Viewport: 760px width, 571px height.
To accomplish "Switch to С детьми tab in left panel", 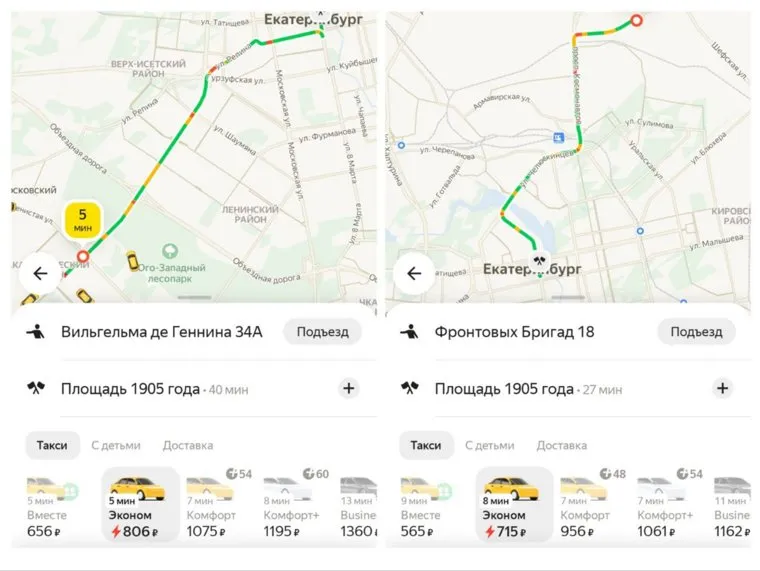I will 116,445.
